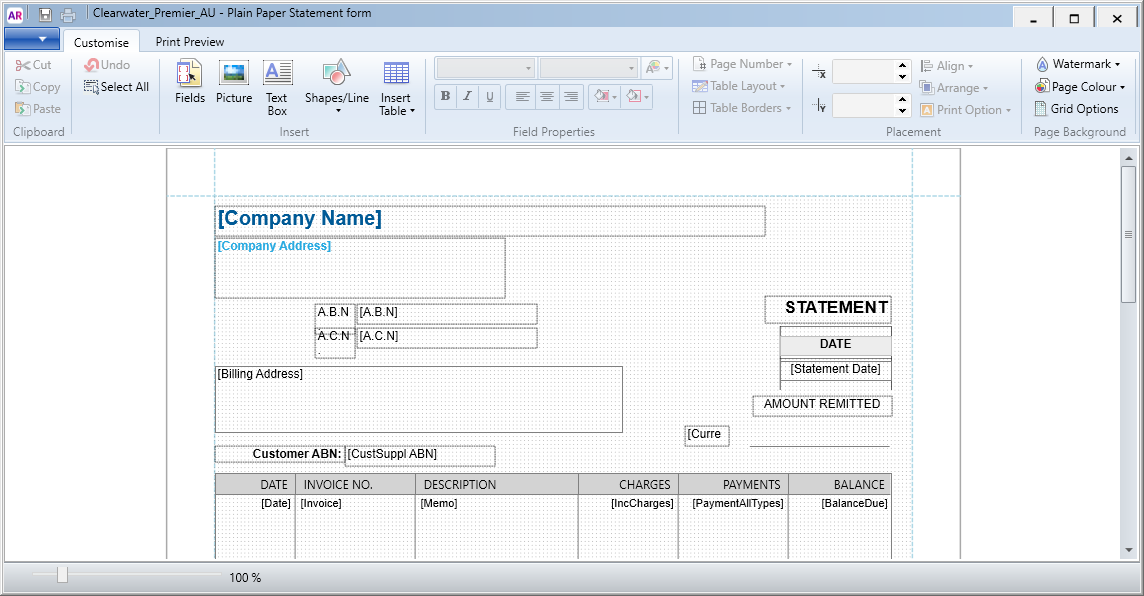Switch to the Print Preview tab

click(189, 42)
